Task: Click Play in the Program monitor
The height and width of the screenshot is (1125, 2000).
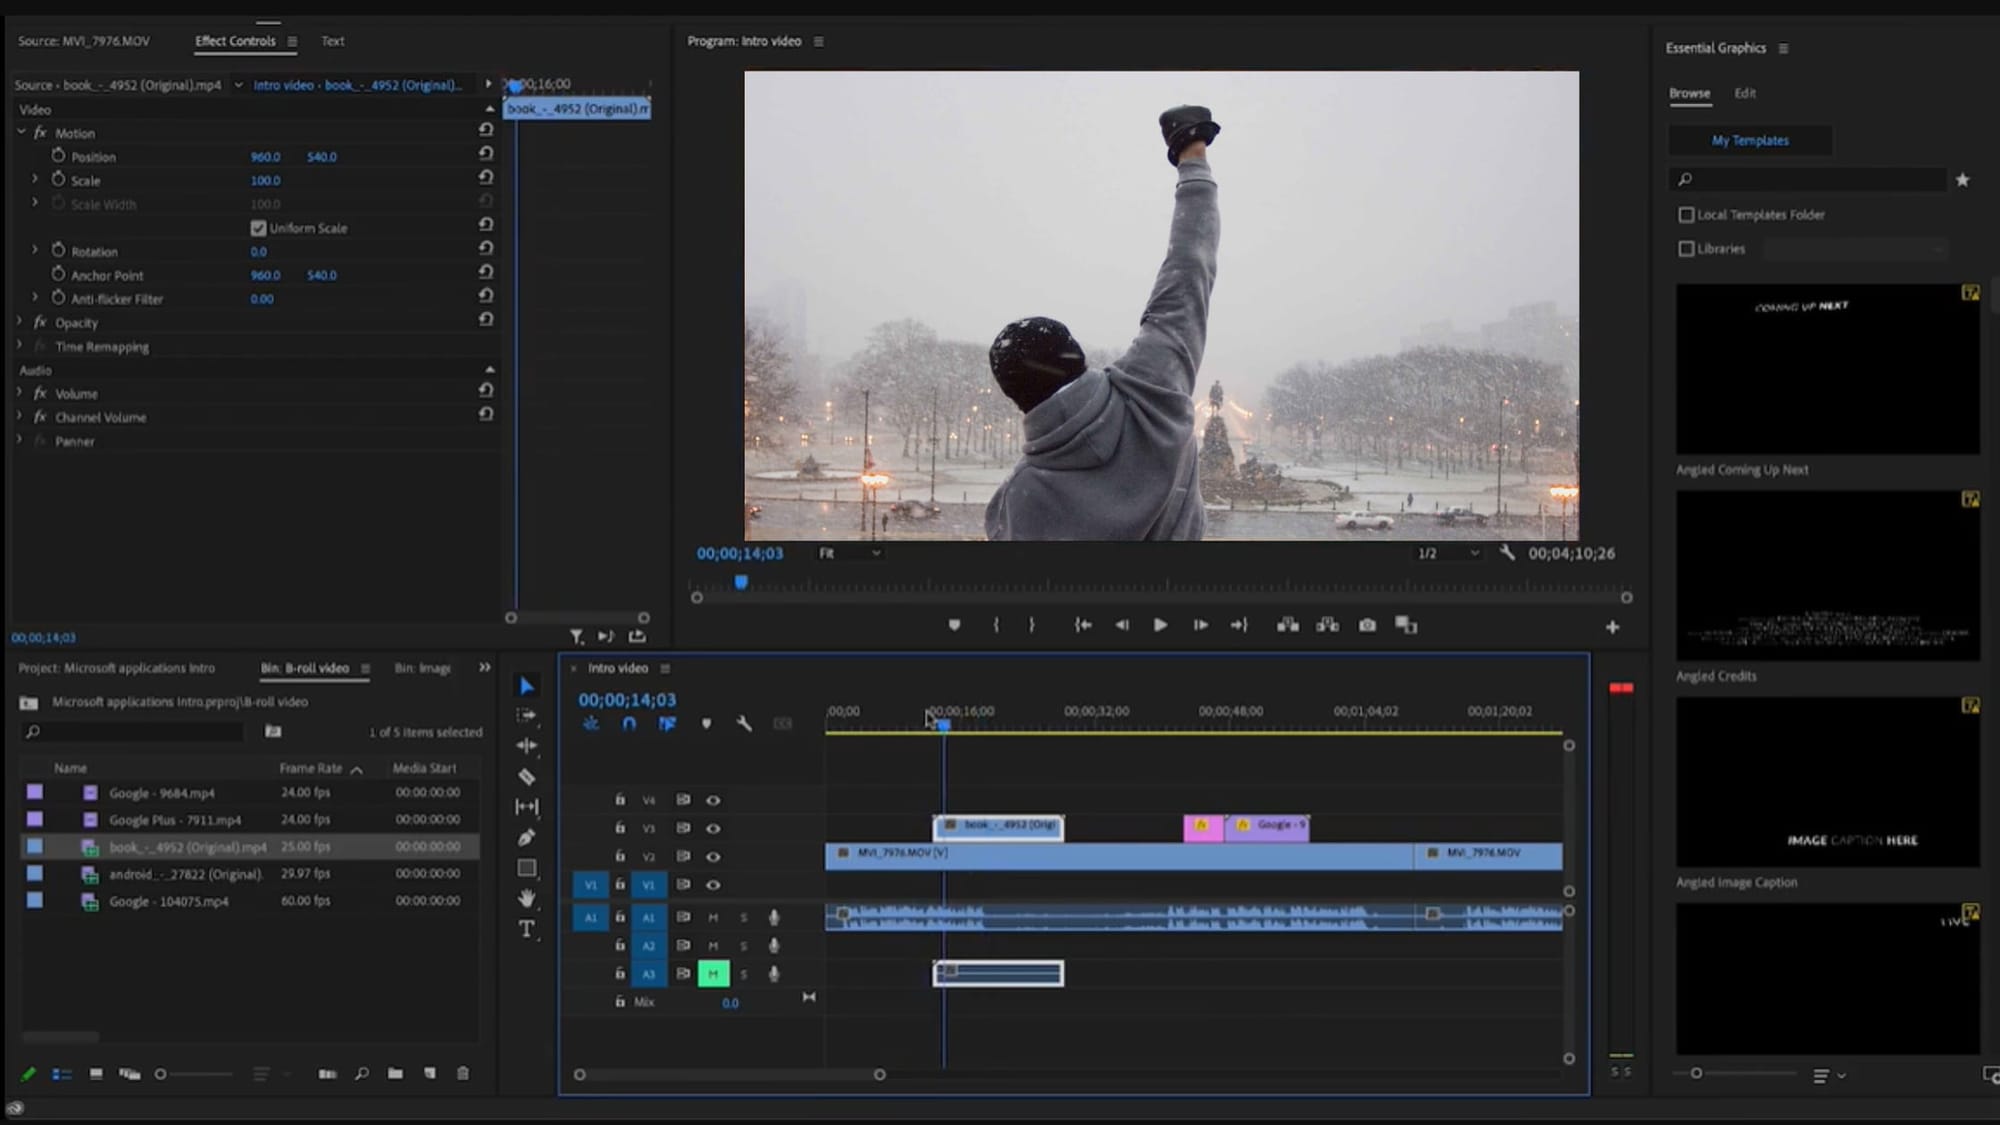Action: coord(1160,625)
